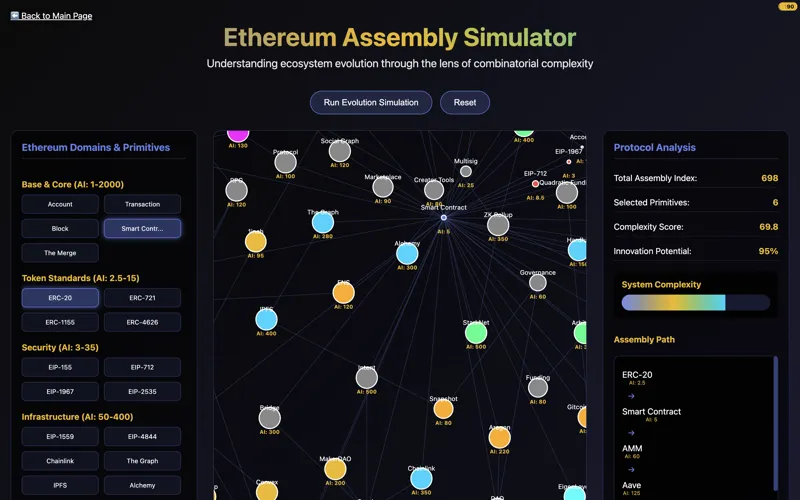Click the Intent node AI 500
Screen dimensions: 800x500
coord(367,378)
